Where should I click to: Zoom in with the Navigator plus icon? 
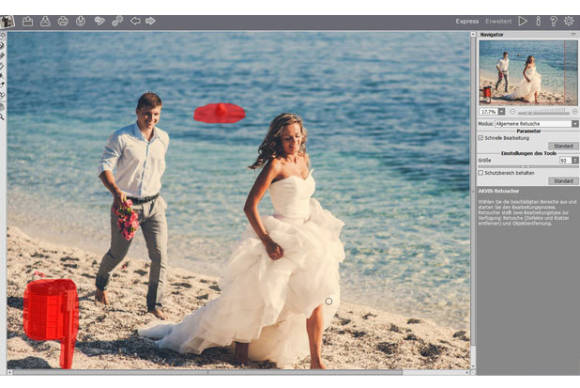[574, 111]
